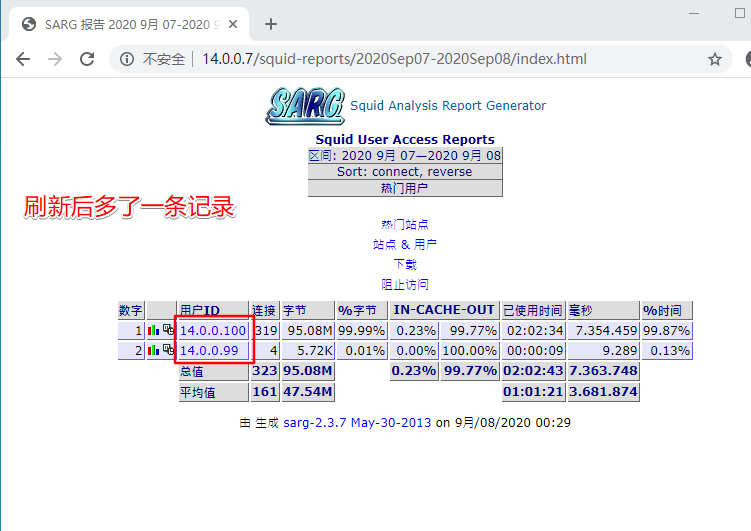
Task: Click the 02:02:34 elapsed time cell
Action: [533, 330]
